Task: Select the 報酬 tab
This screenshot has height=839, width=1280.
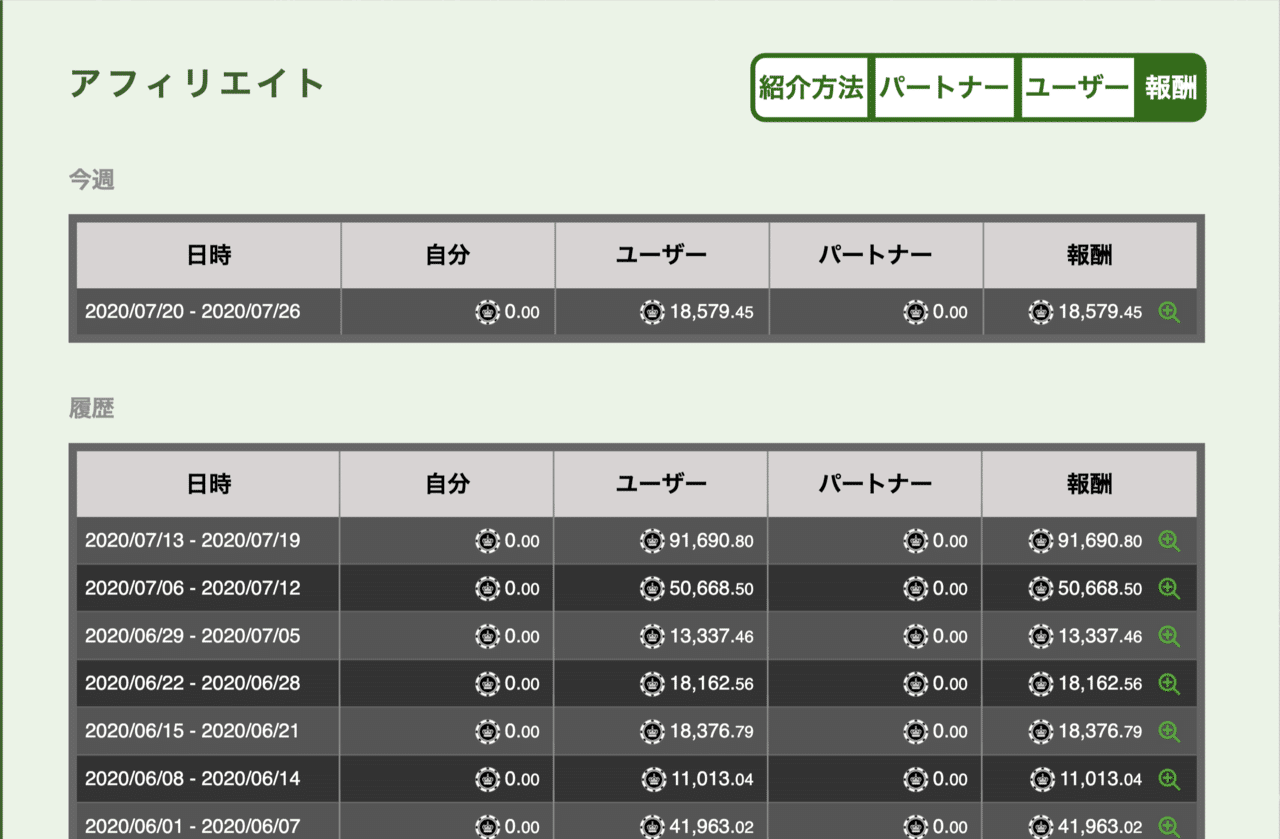Action: coord(1170,88)
